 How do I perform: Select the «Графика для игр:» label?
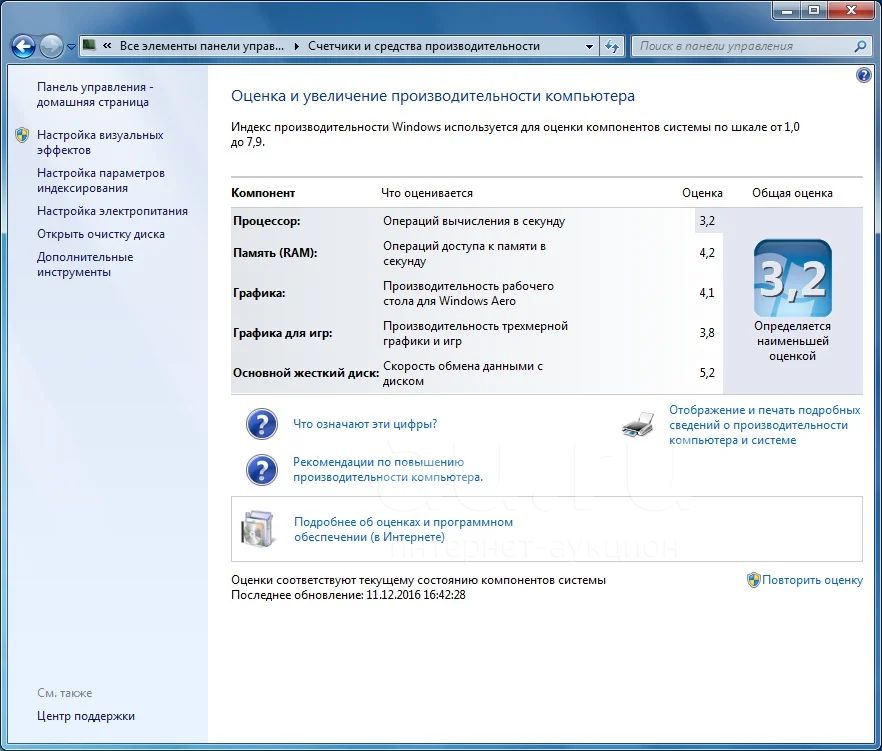coord(282,333)
